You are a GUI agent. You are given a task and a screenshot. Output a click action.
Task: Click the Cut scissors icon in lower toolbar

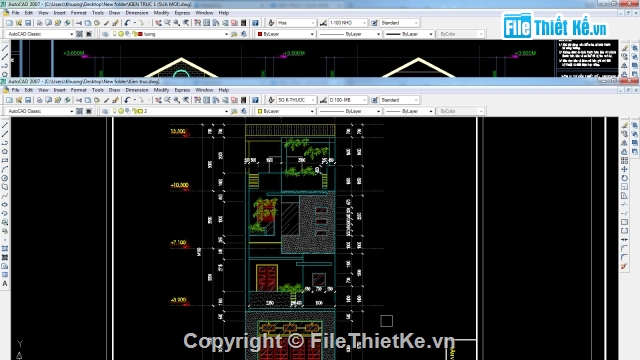79,100
